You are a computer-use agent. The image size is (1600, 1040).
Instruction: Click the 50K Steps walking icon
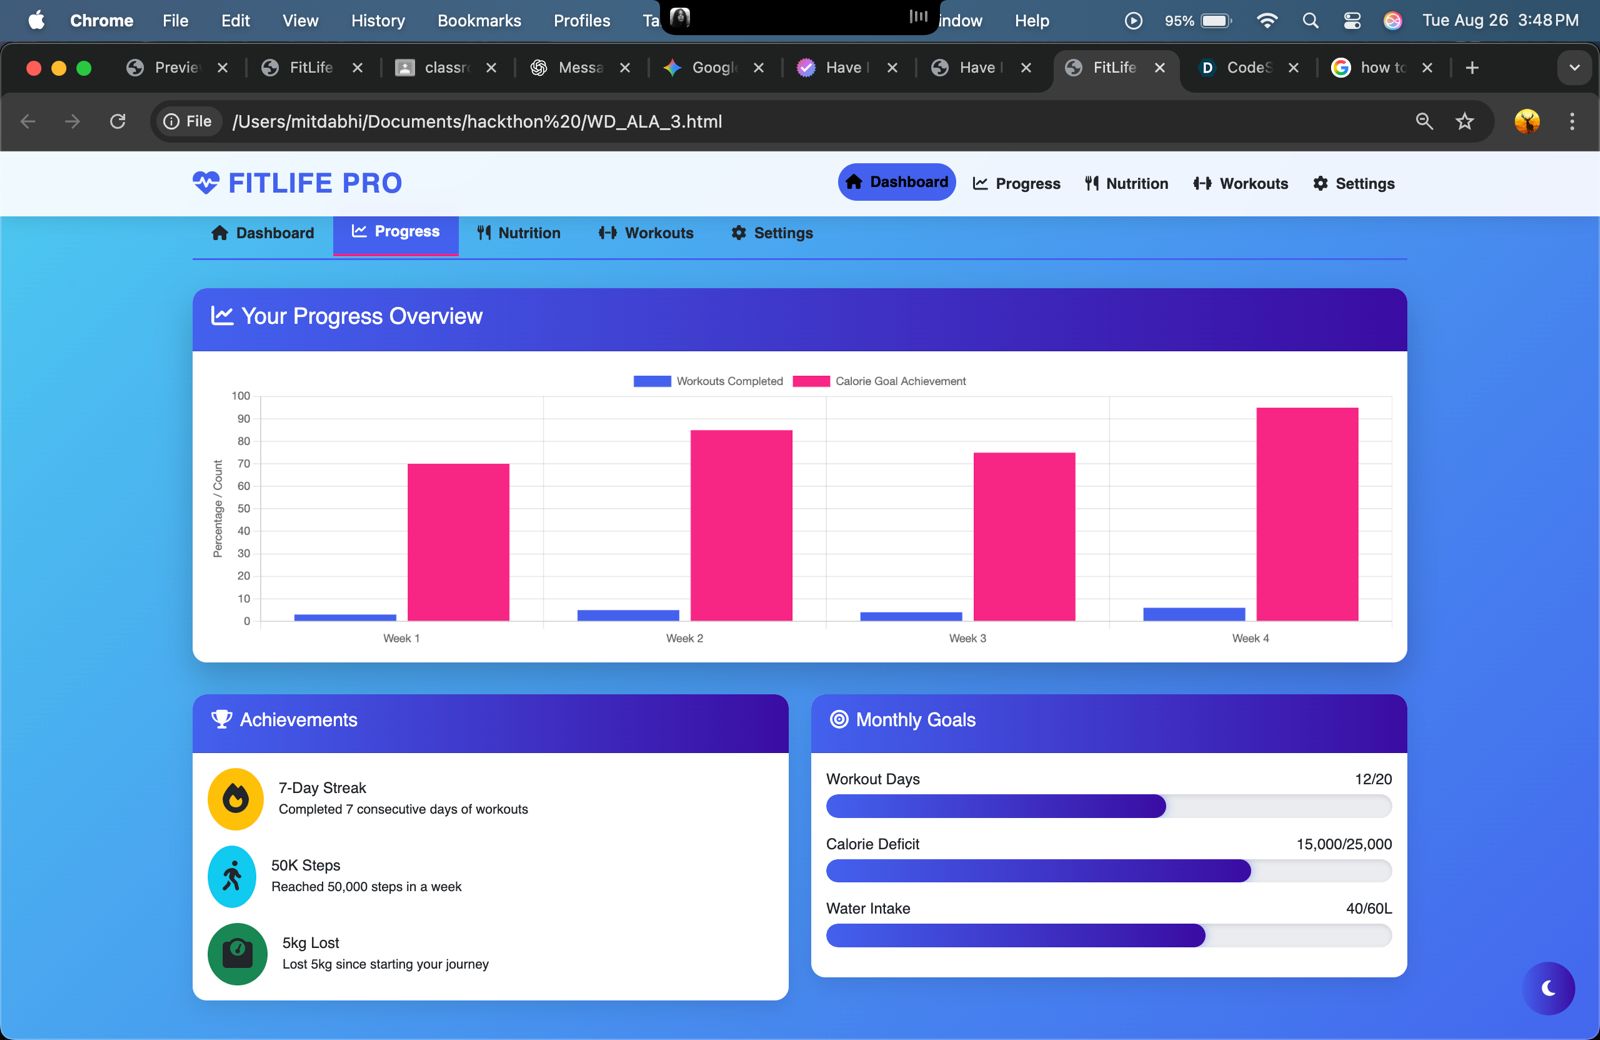tap(232, 877)
